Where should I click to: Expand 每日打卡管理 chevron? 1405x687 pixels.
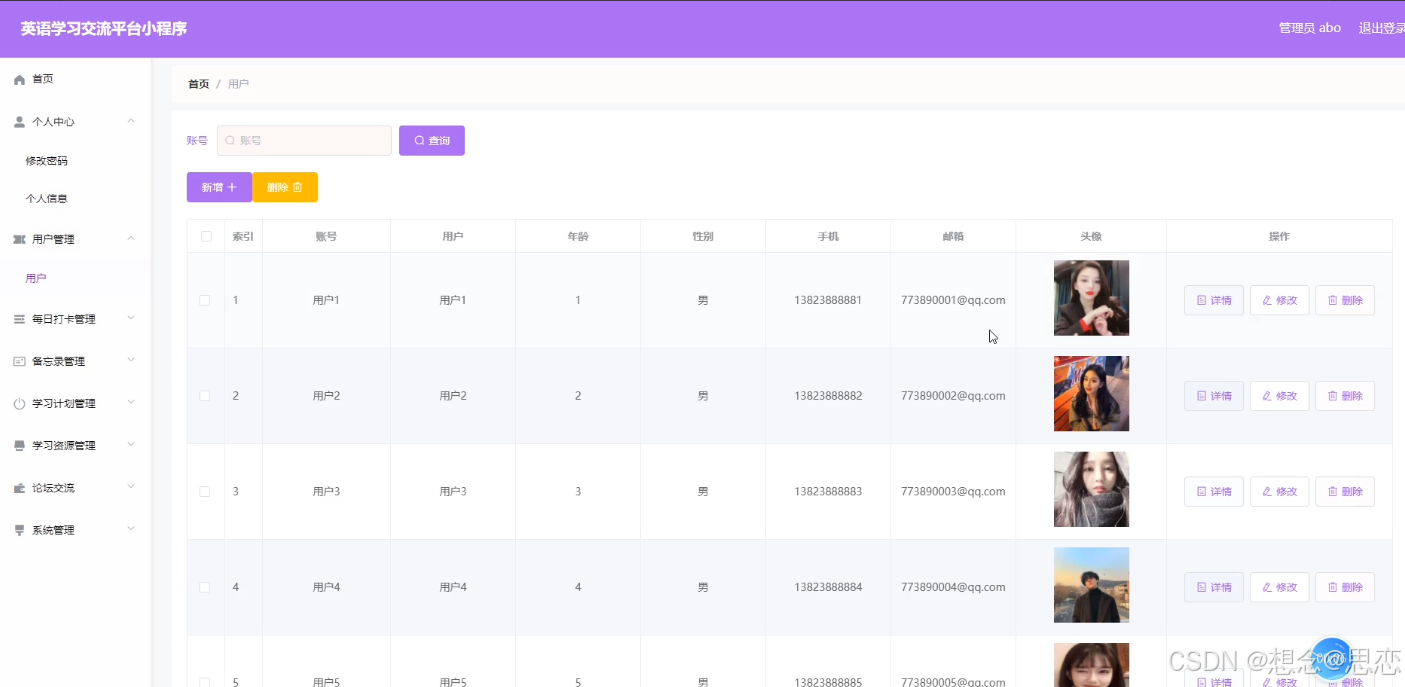click(x=131, y=318)
